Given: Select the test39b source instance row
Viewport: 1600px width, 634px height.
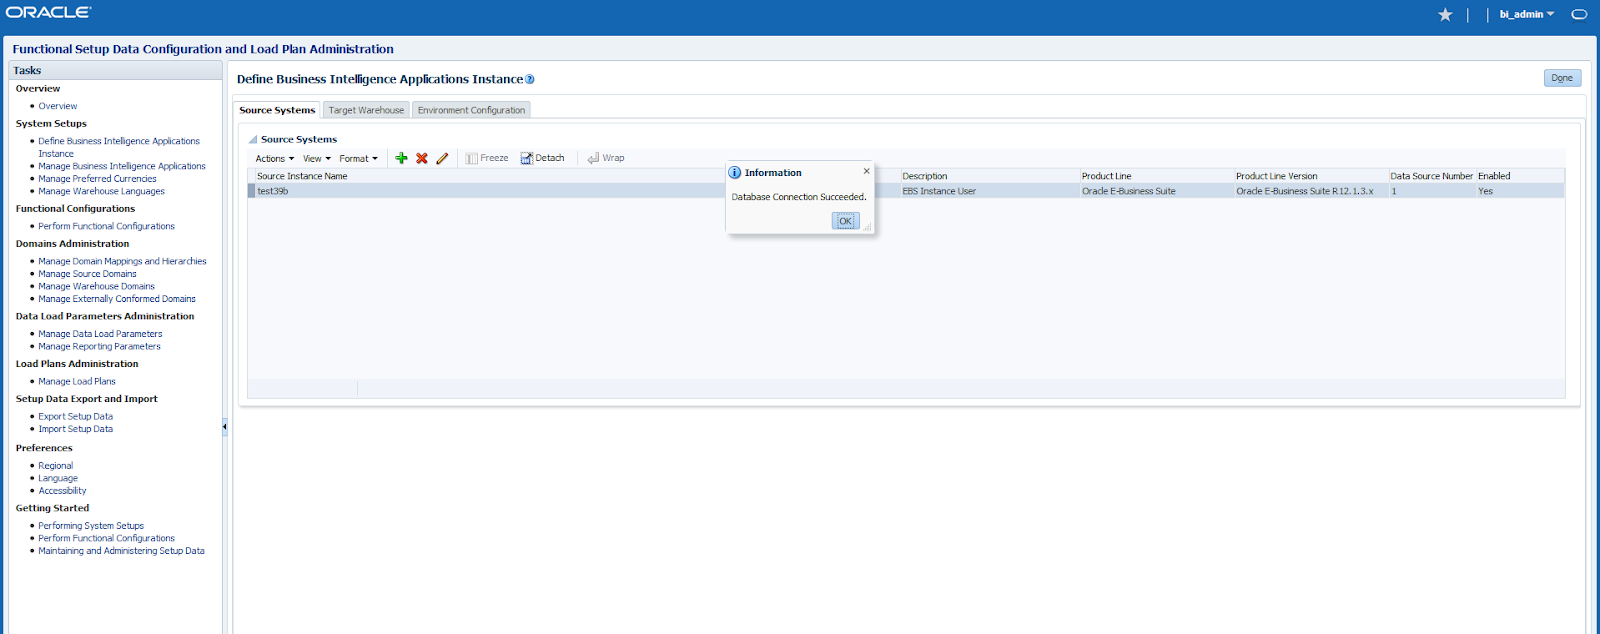Looking at the screenshot, I should tap(906, 191).
